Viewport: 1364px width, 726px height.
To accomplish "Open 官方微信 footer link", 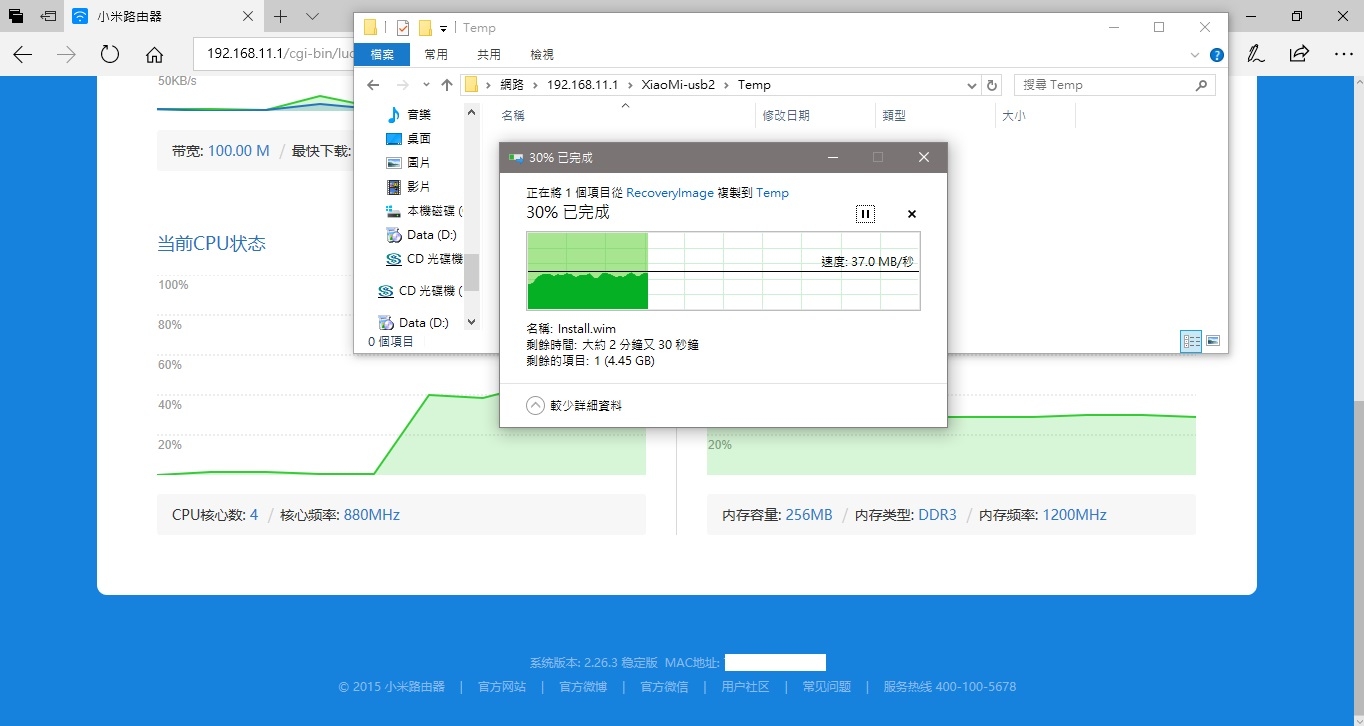I will [x=664, y=687].
